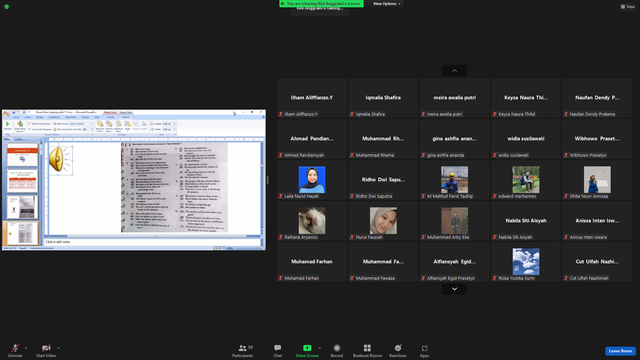
Task: Click Leave Room button
Action: click(x=620, y=351)
